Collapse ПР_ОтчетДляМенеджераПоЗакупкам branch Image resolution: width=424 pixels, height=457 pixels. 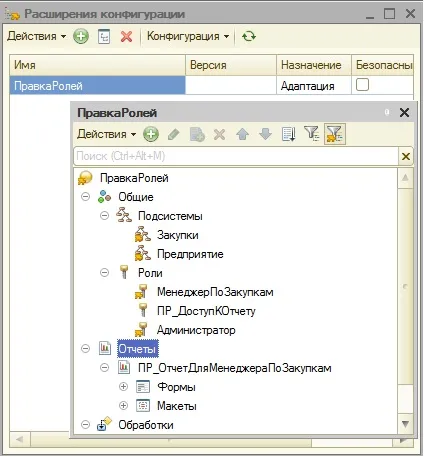click(x=104, y=368)
